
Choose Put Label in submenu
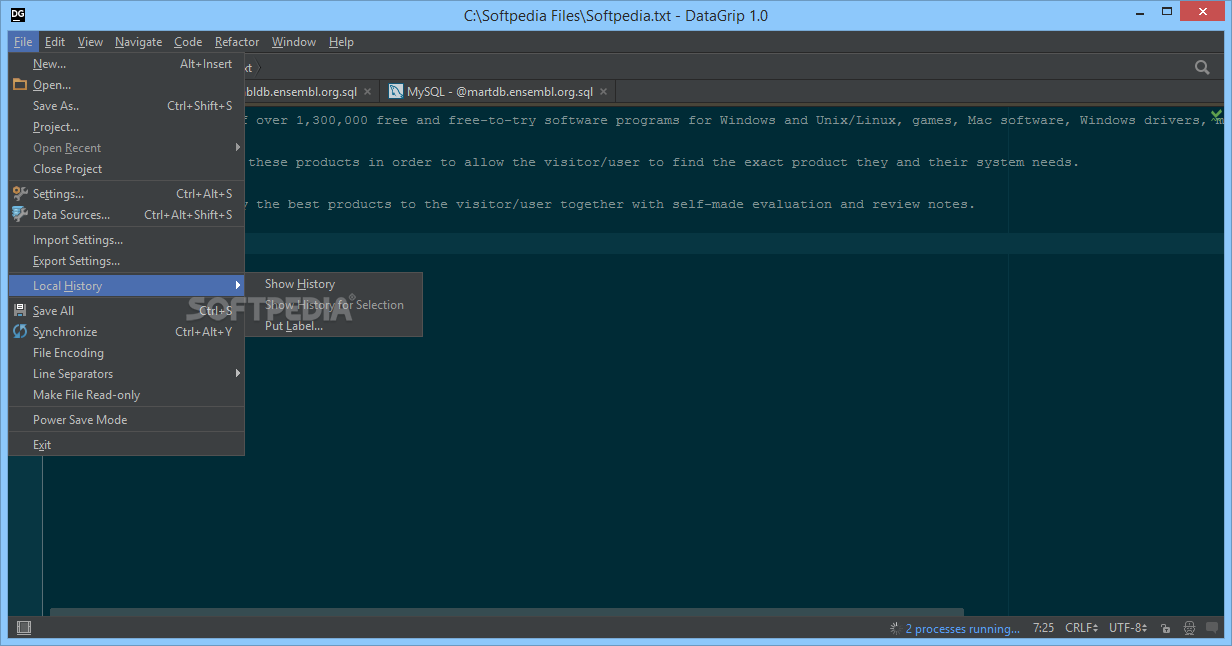click(x=333, y=326)
